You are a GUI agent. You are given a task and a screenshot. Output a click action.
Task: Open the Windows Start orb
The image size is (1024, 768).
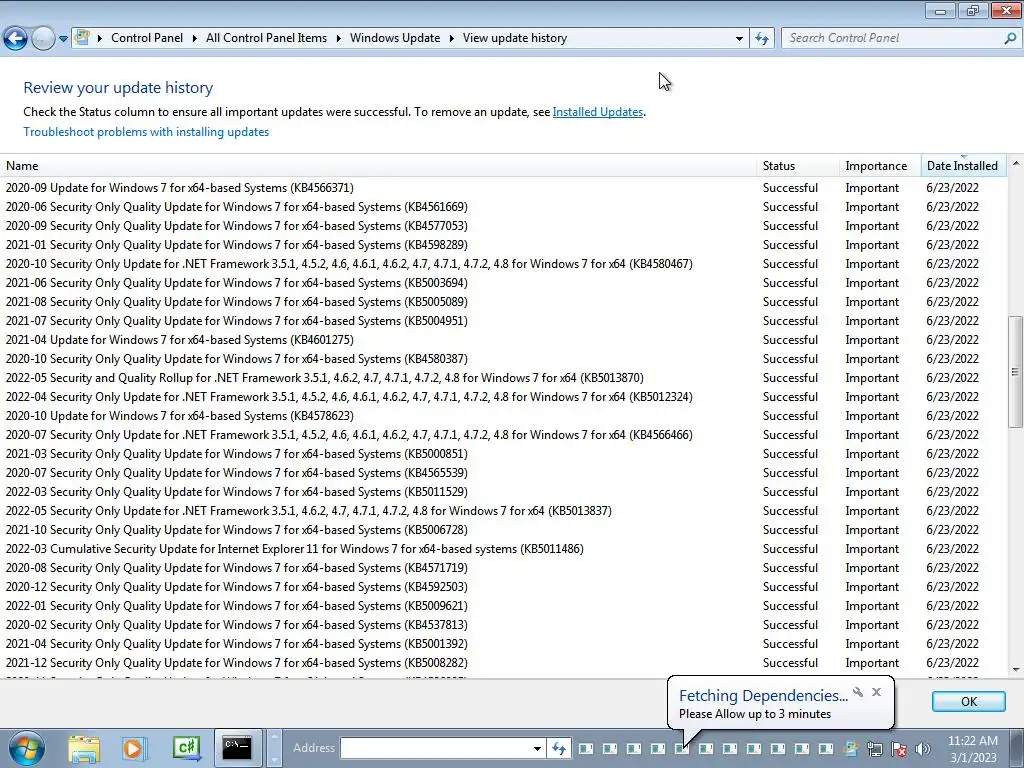(x=26, y=748)
